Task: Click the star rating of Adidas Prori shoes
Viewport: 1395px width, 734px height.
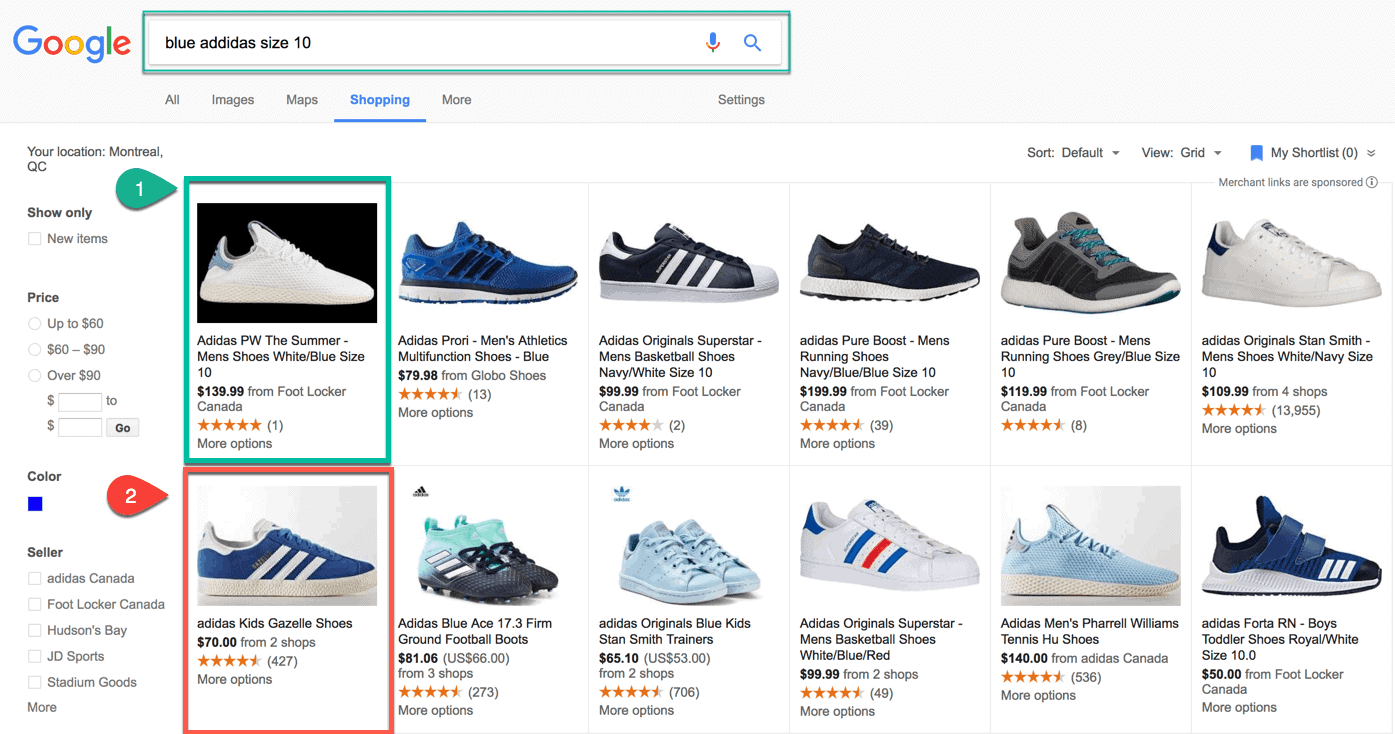Action: (430, 394)
